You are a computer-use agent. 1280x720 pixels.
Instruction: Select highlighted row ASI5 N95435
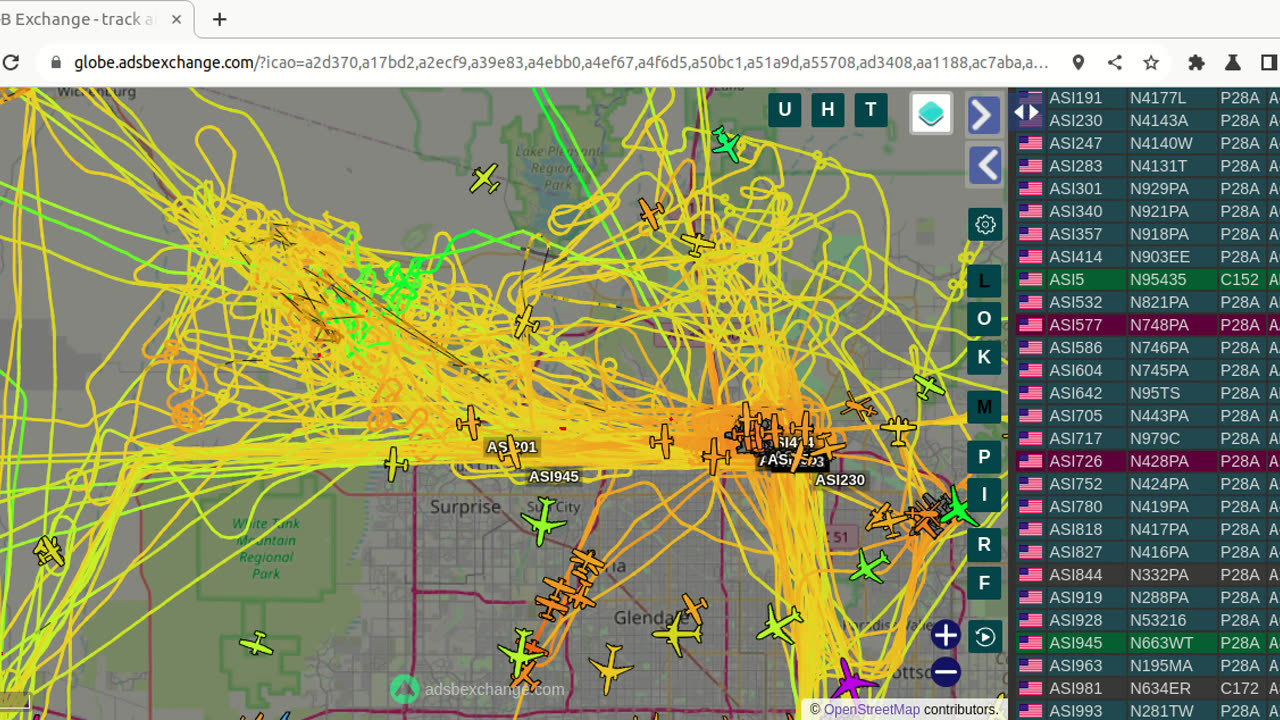click(1148, 280)
